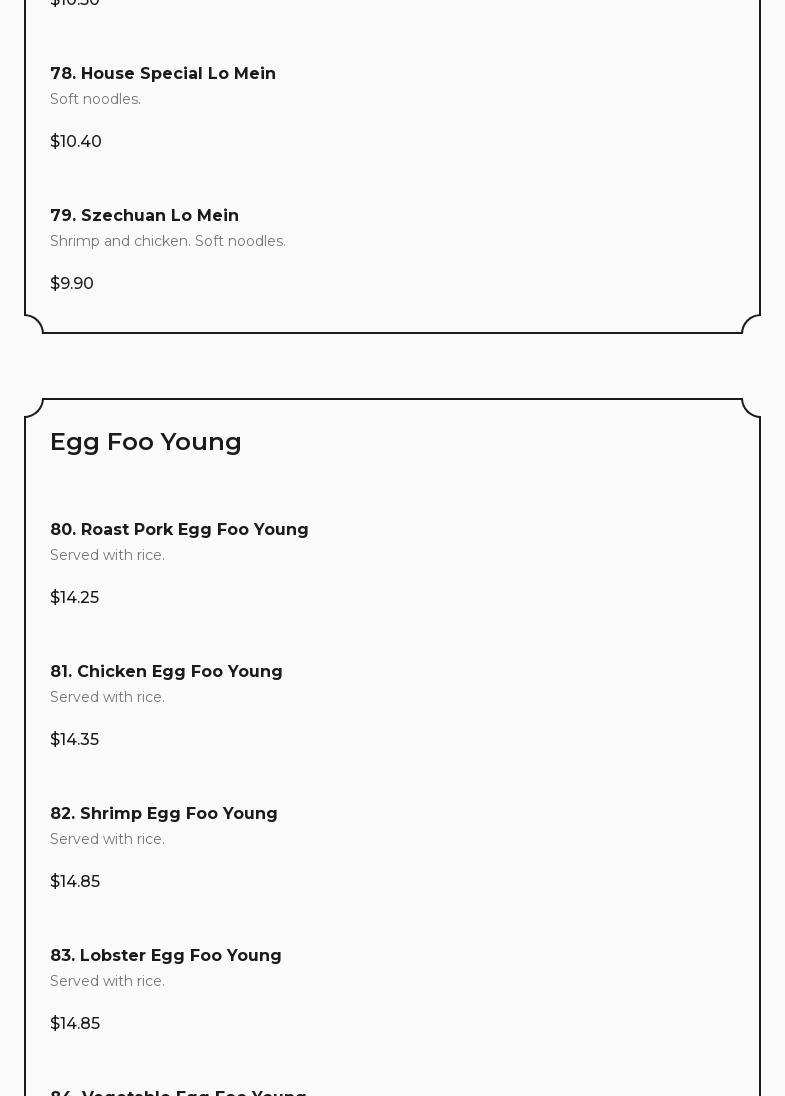Open 83. Lobster Egg Foo Young
Image resolution: width=785 pixels, height=1096 pixels.
(x=166, y=956)
